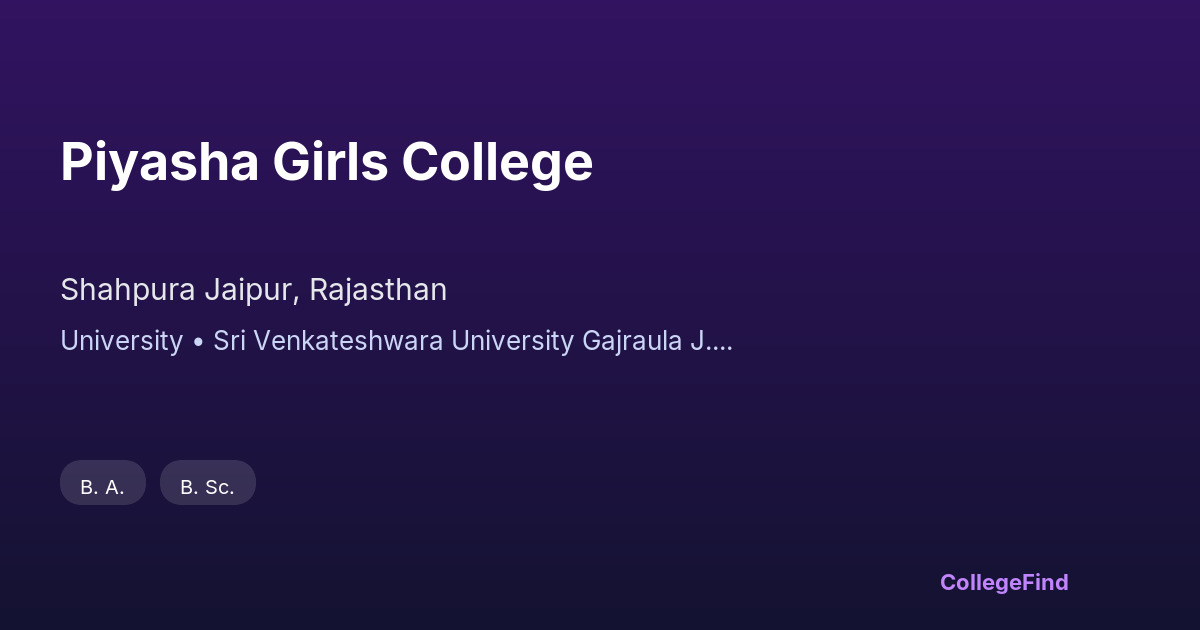Open the CollegeFind brand logo
Image resolution: width=1200 pixels, height=630 pixels.
pyautogui.click(x=1004, y=582)
